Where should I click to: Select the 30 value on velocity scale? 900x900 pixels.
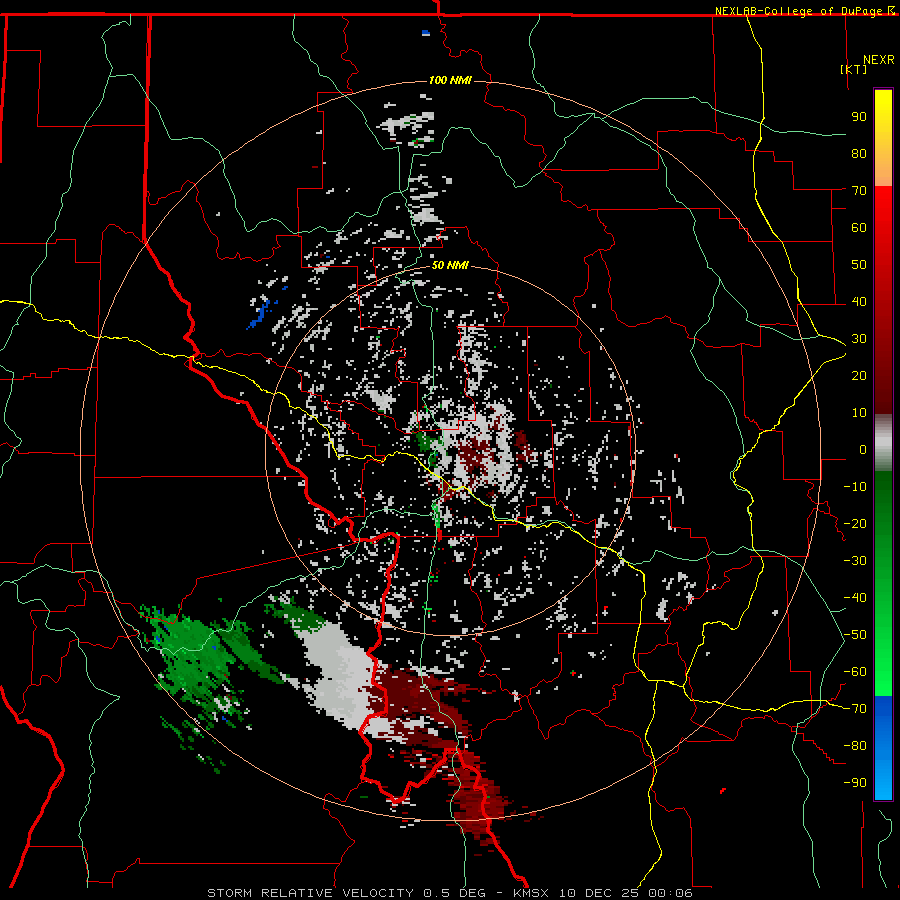[859, 339]
